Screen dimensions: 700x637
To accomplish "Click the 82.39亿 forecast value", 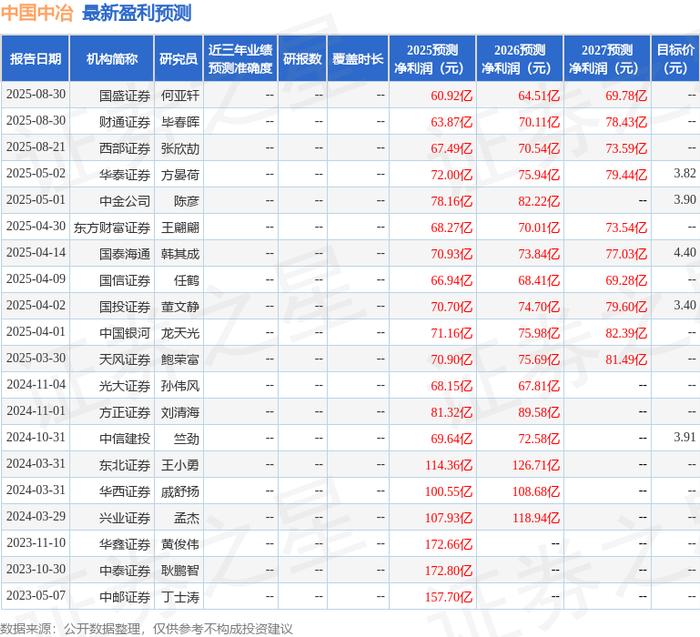I will click(626, 333).
